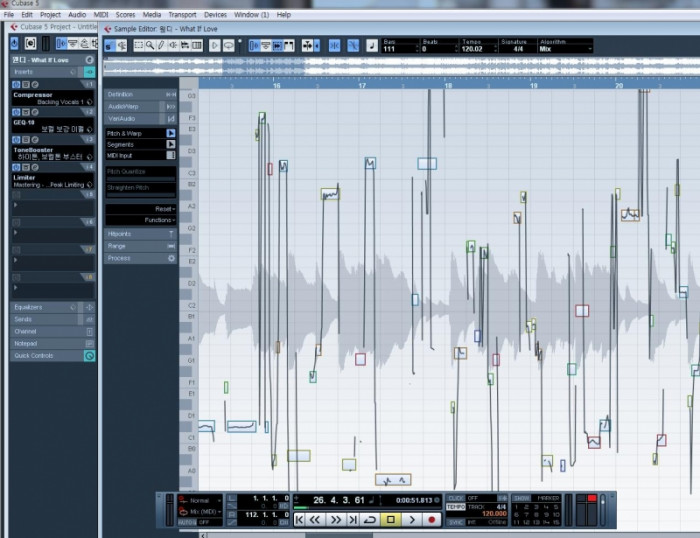
Task: Select the zoom magnifier tool in Sample Editor
Action: coord(147,46)
